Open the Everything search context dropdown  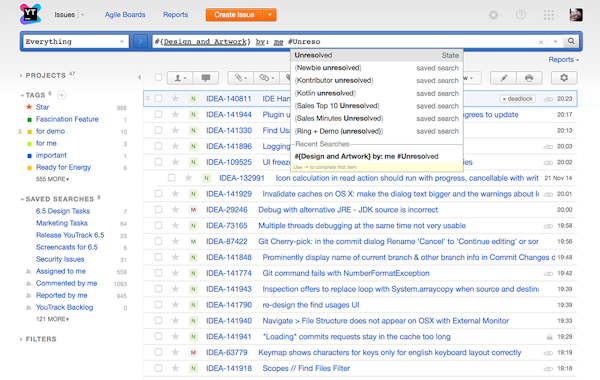pyautogui.click(x=75, y=41)
